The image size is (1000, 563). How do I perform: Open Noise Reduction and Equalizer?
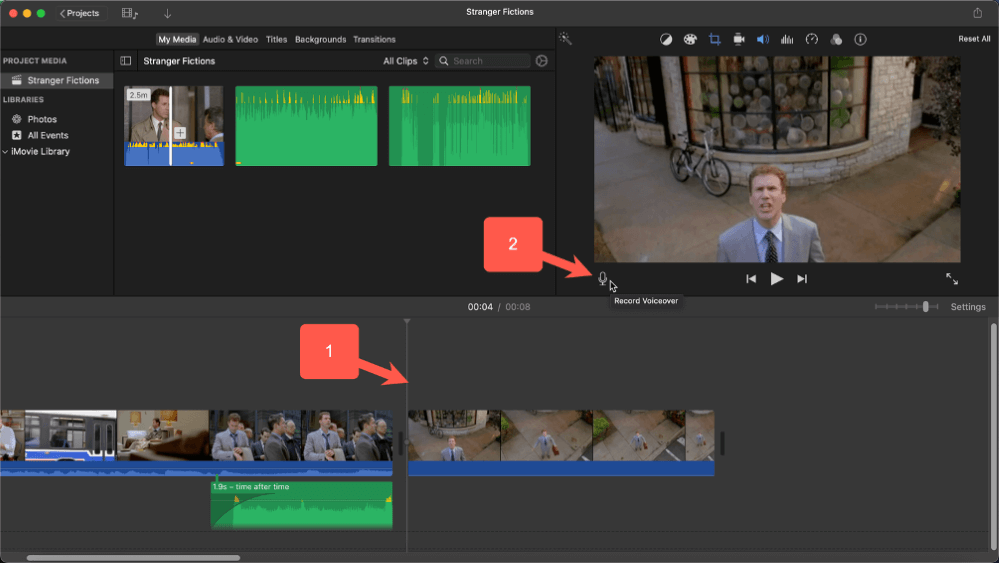pos(787,40)
